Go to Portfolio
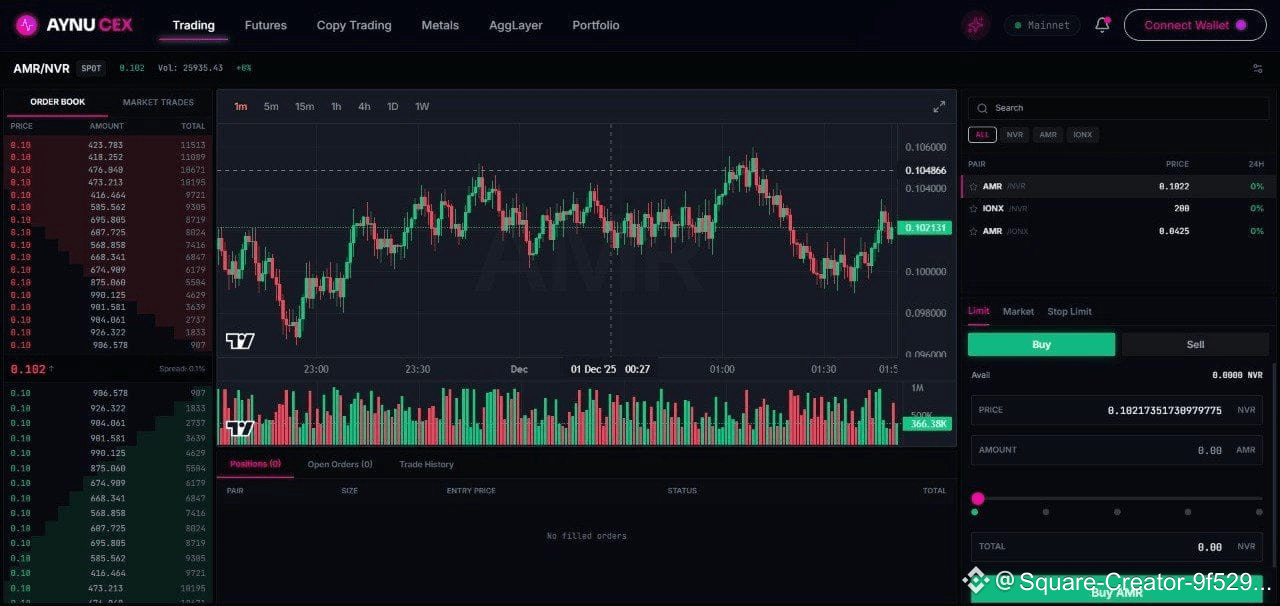The image size is (1280, 606). tap(596, 25)
